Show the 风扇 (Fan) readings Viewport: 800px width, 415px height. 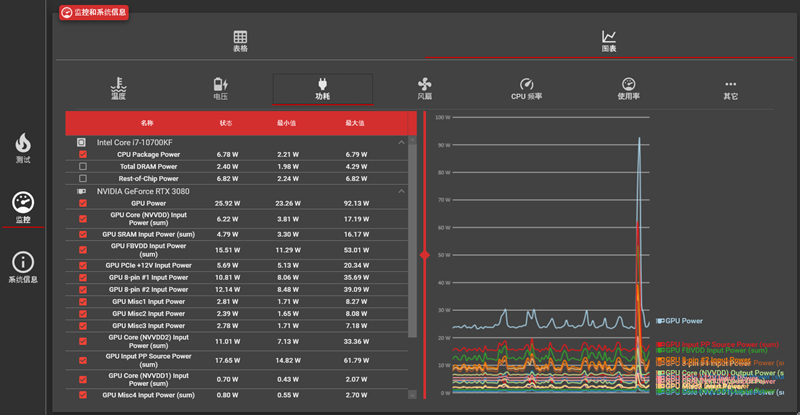coord(424,89)
